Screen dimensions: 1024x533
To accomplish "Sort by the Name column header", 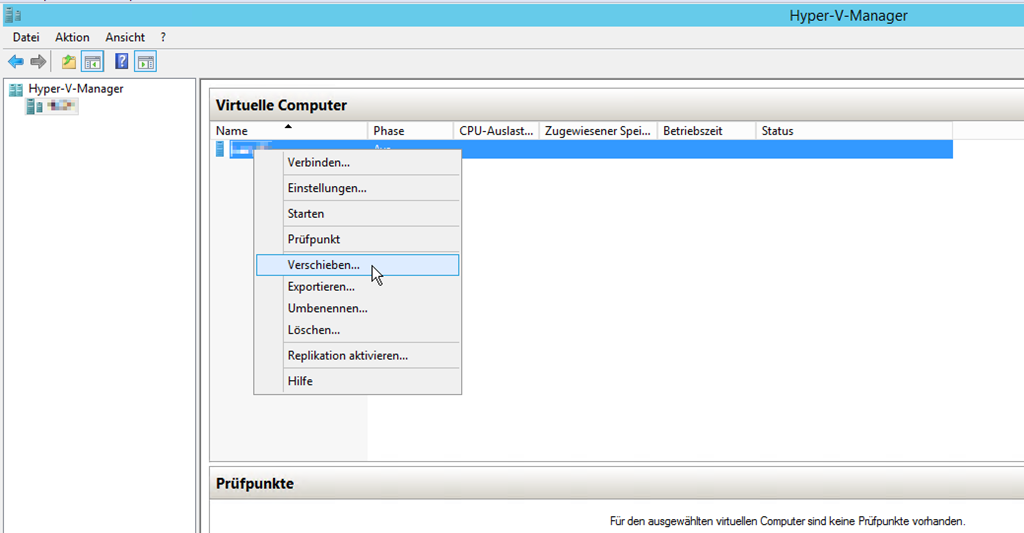I will (232, 131).
